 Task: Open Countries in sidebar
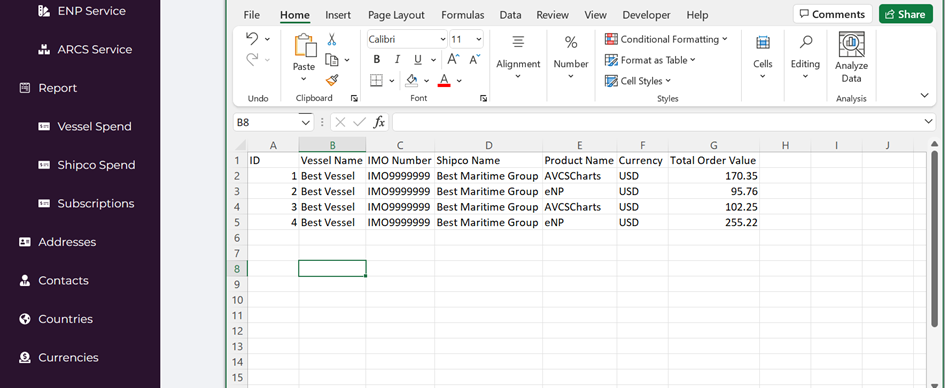[55, 319]
